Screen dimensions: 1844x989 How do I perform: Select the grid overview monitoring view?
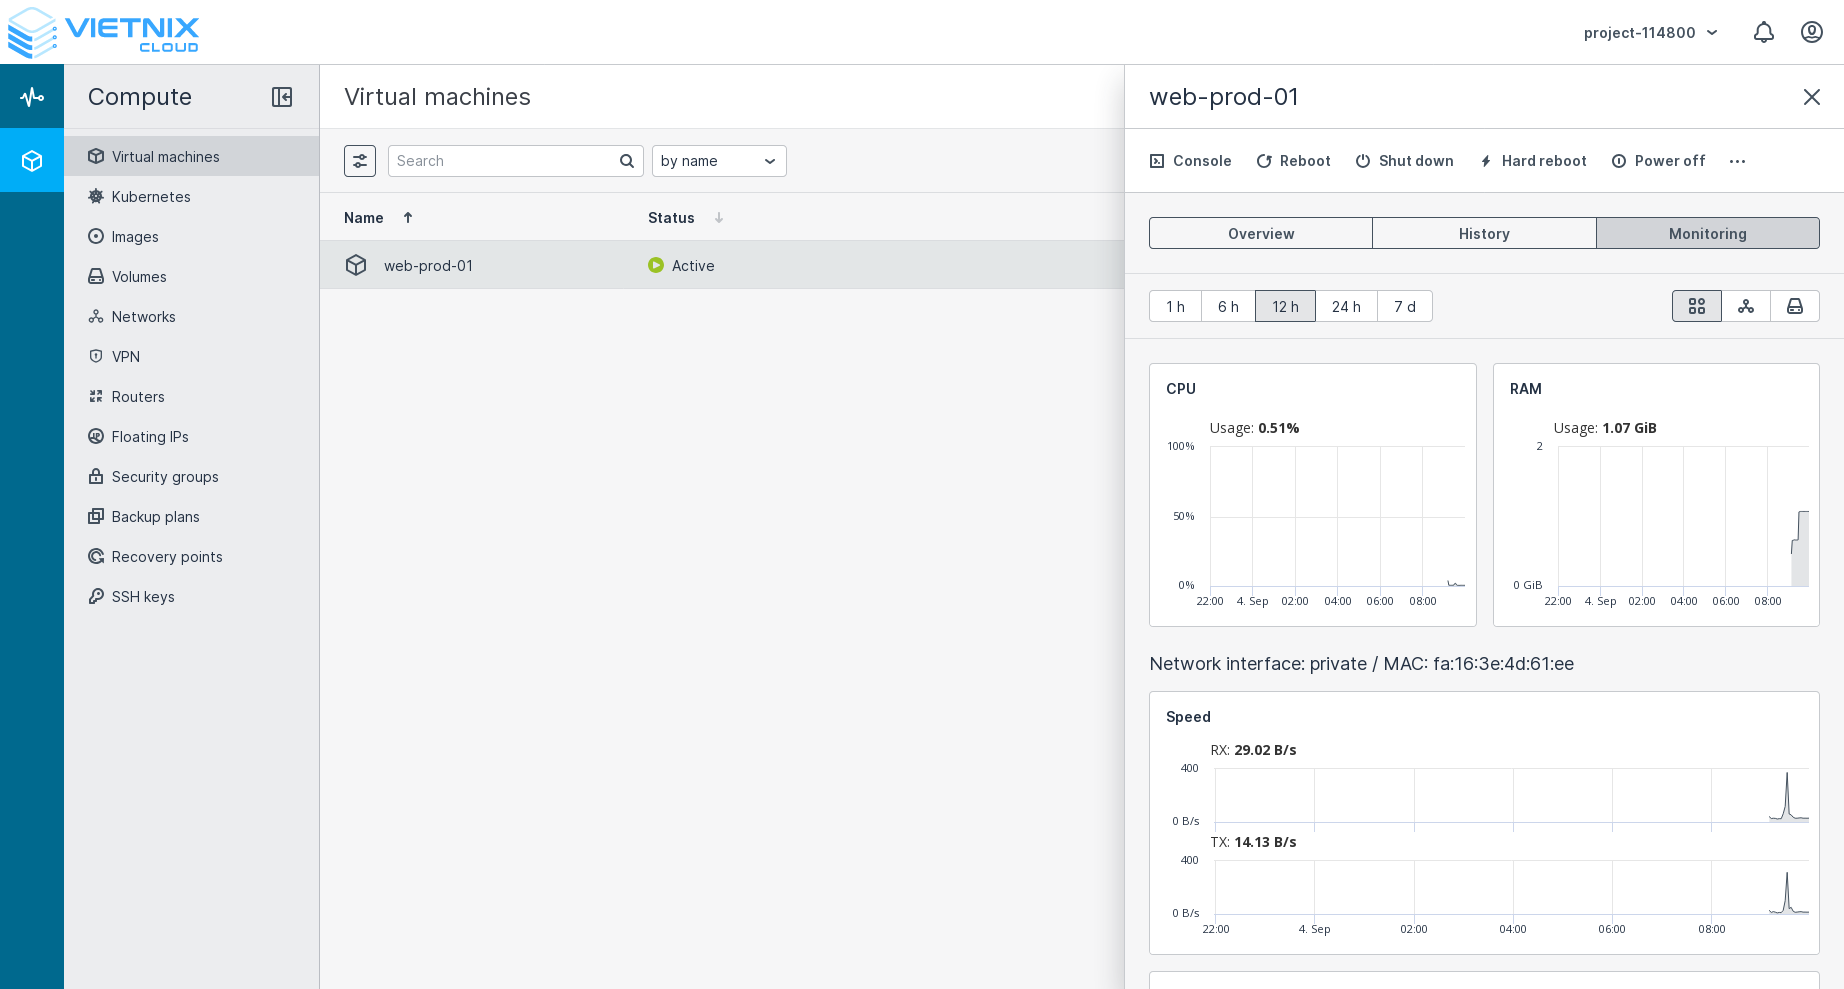point(1696,306)
